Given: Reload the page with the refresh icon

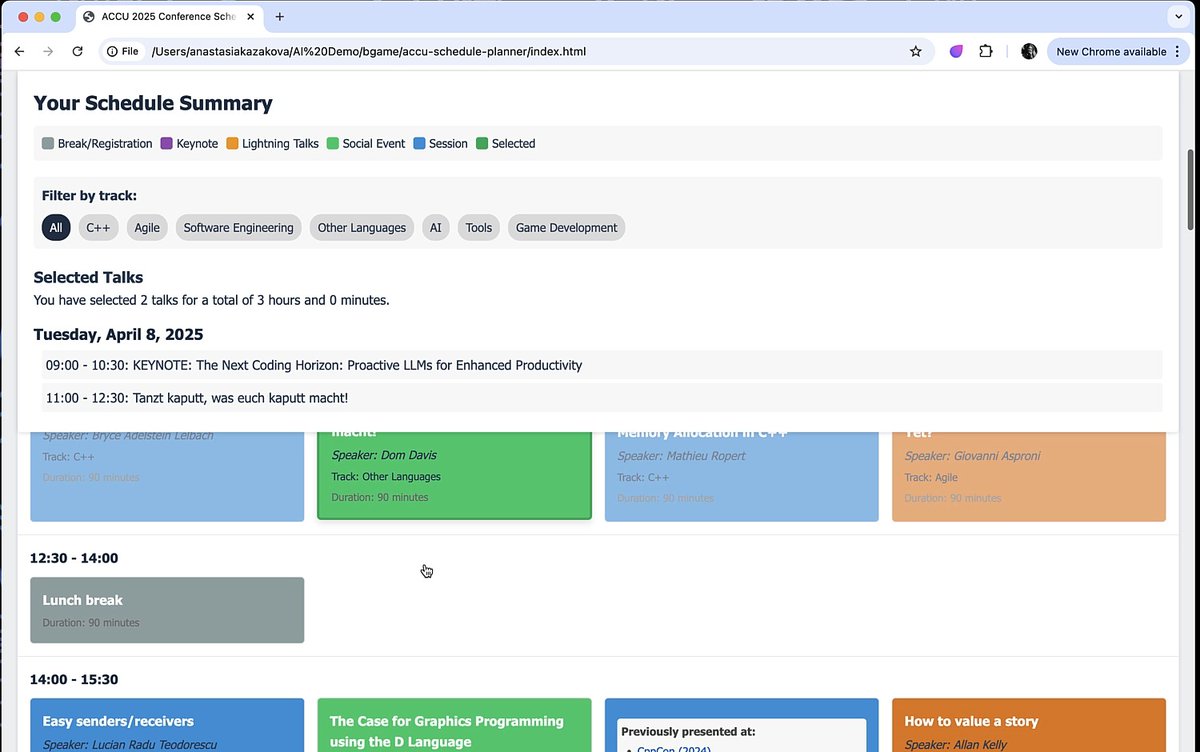Looking at the screenshot, I should pyautogui.click(x=77, y=51).
